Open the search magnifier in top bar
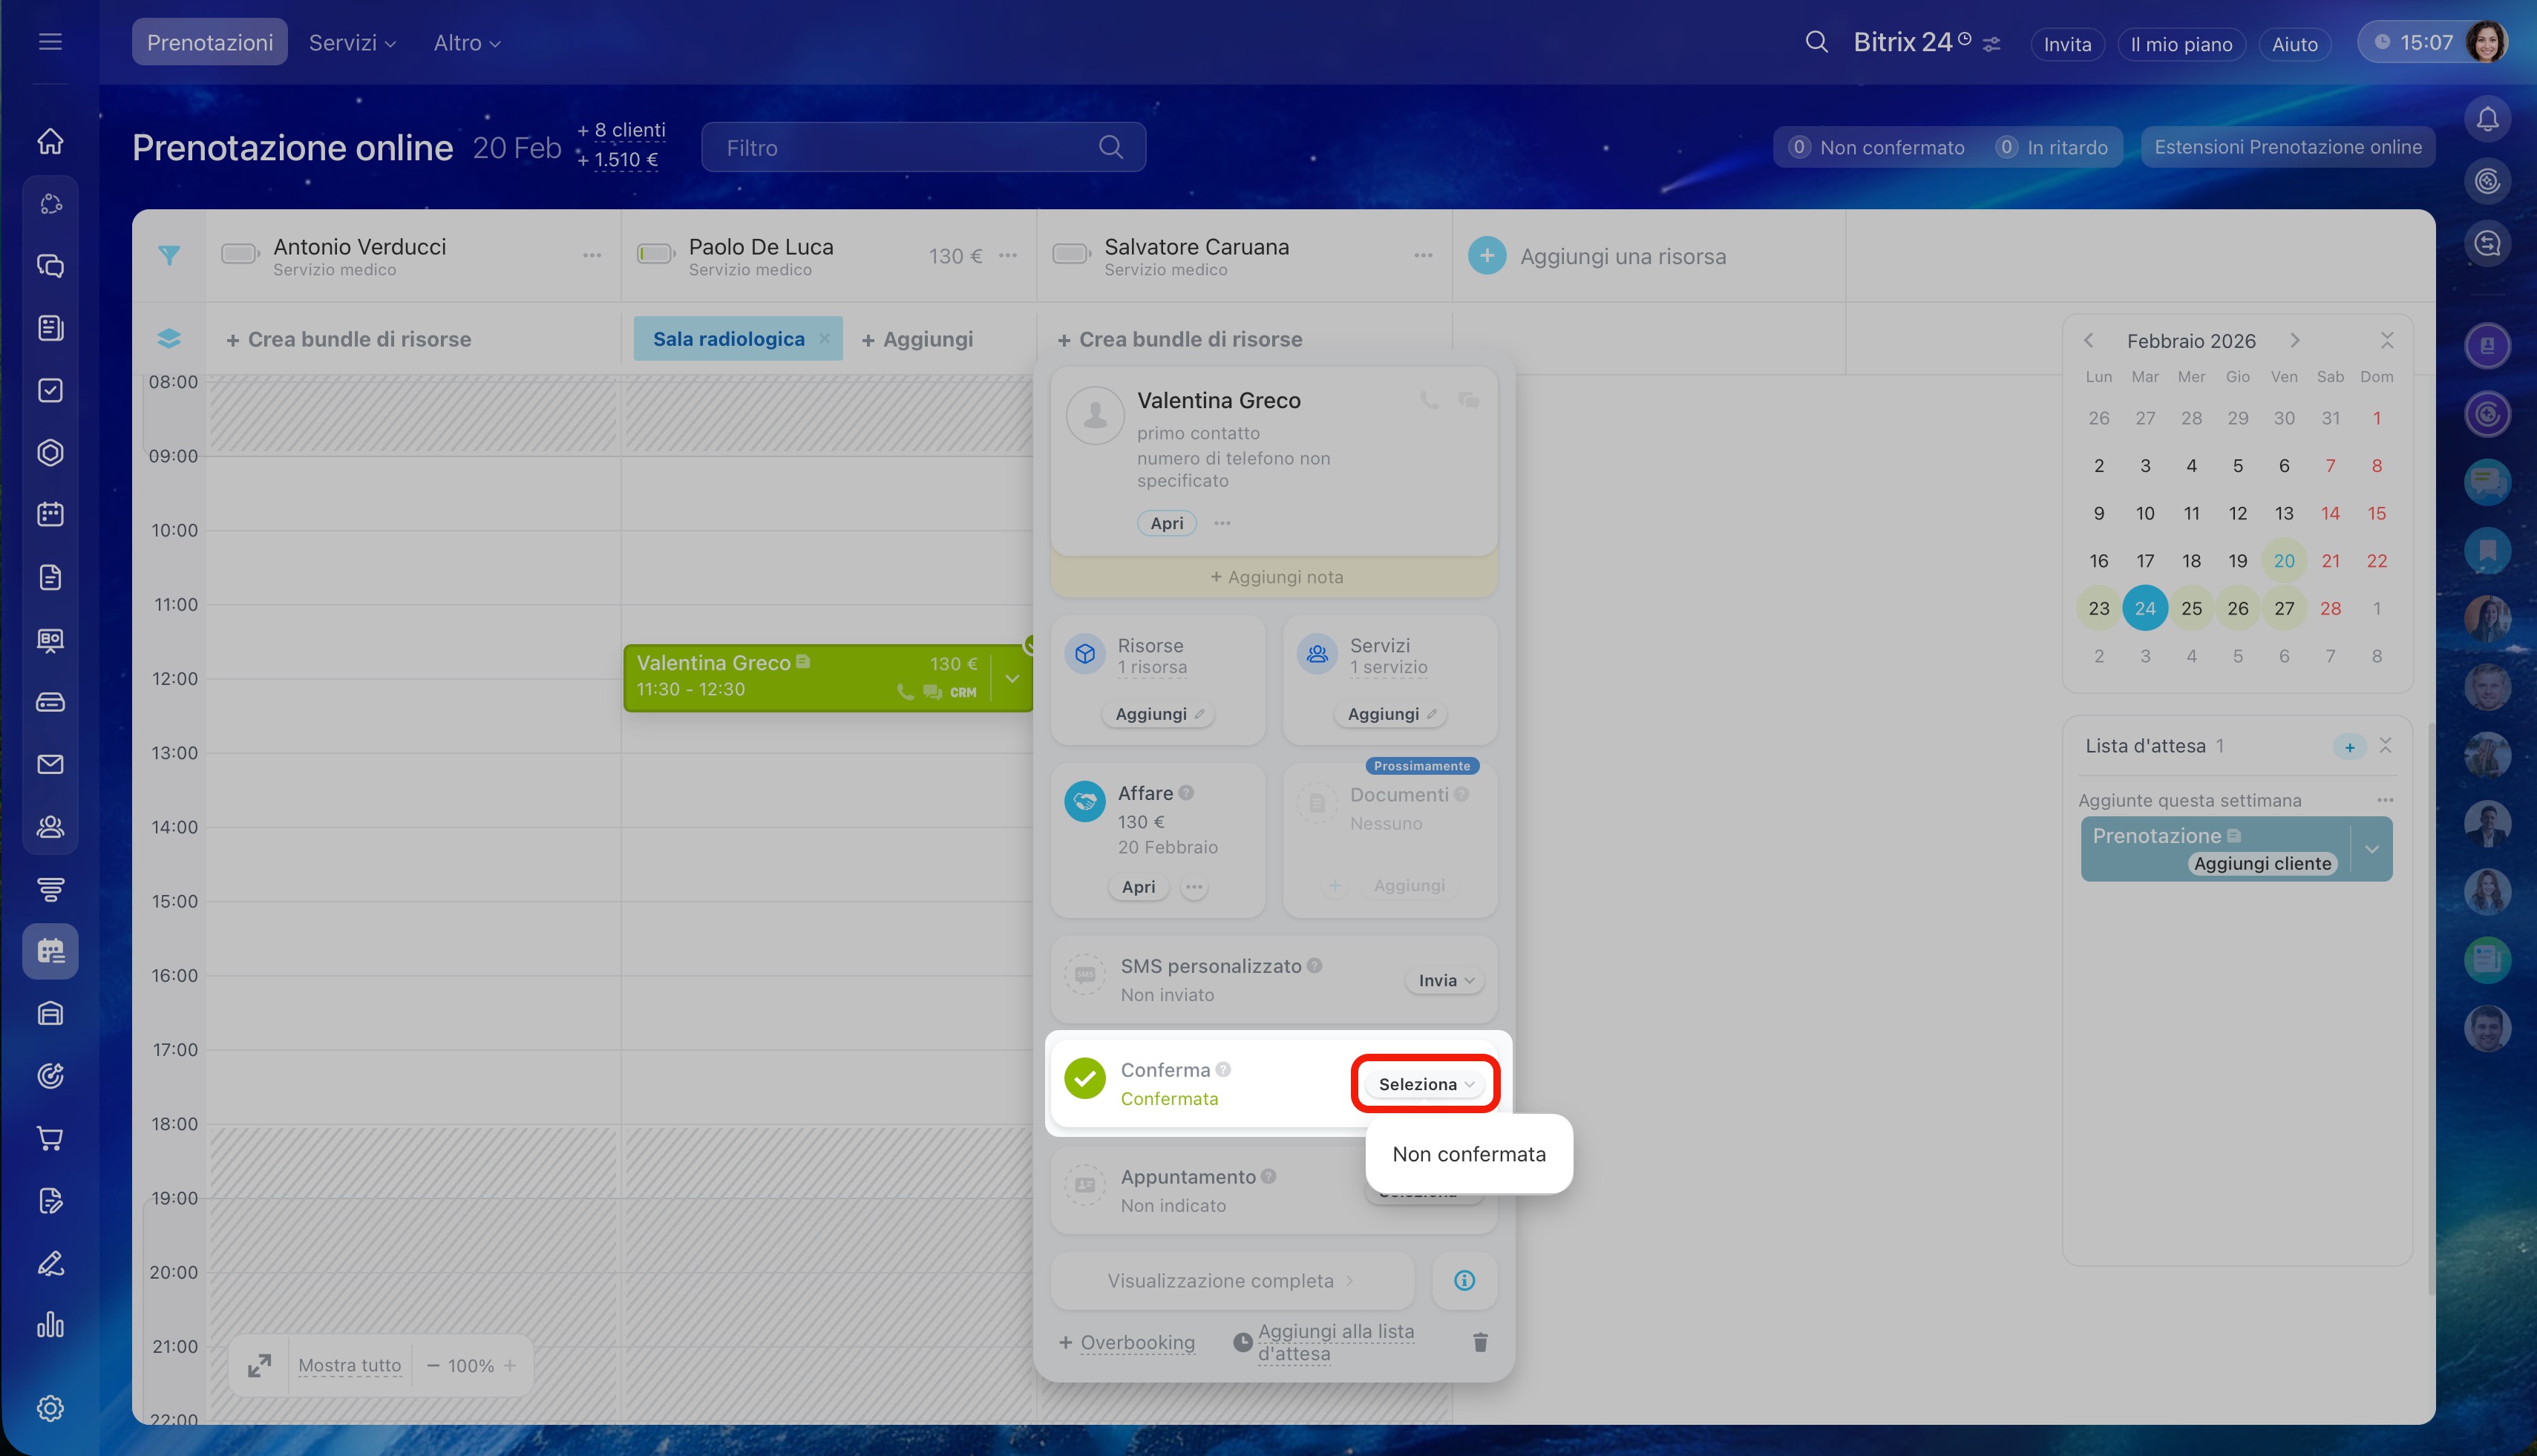 1816,42
